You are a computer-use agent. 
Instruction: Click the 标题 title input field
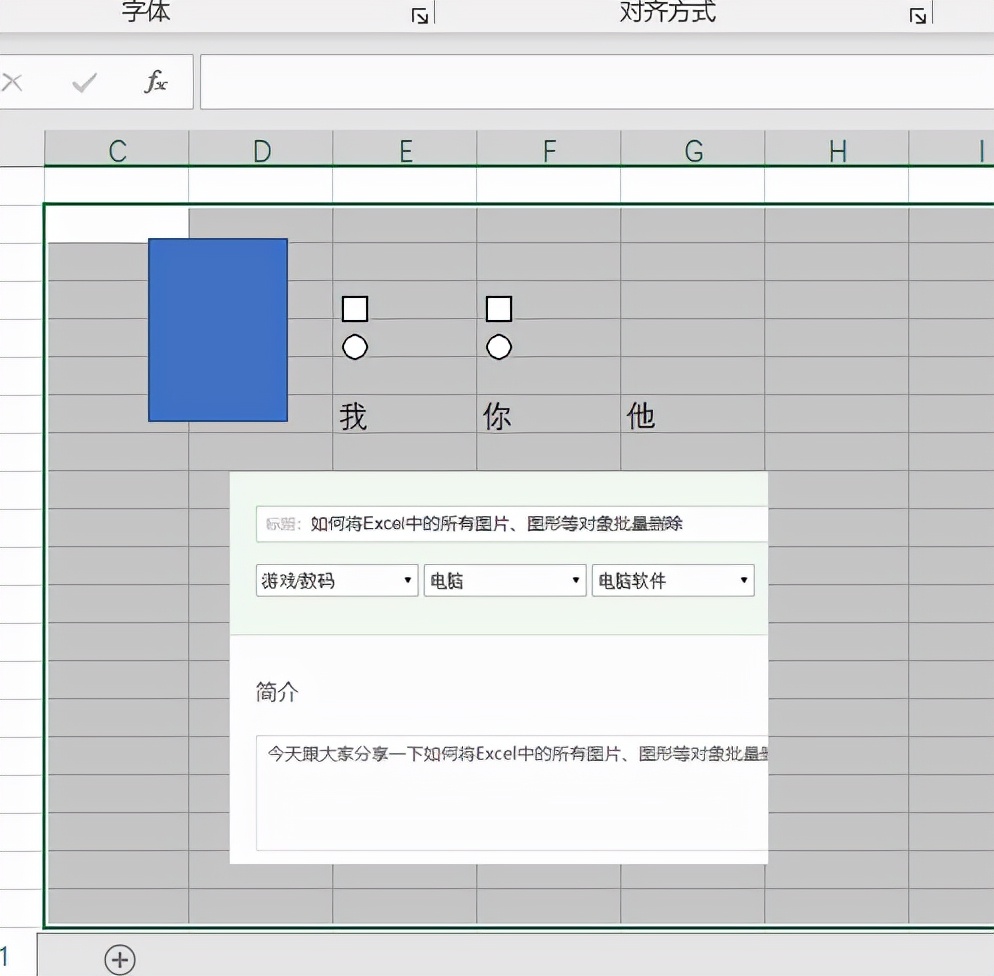click(x=510, y=522)
